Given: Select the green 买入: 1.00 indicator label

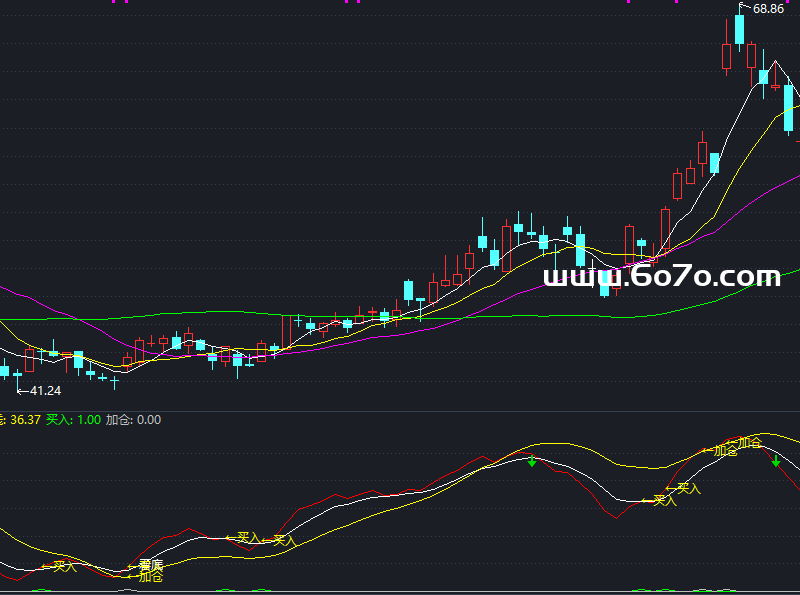Looking at the screenshot, I should [x=73, y=420].
